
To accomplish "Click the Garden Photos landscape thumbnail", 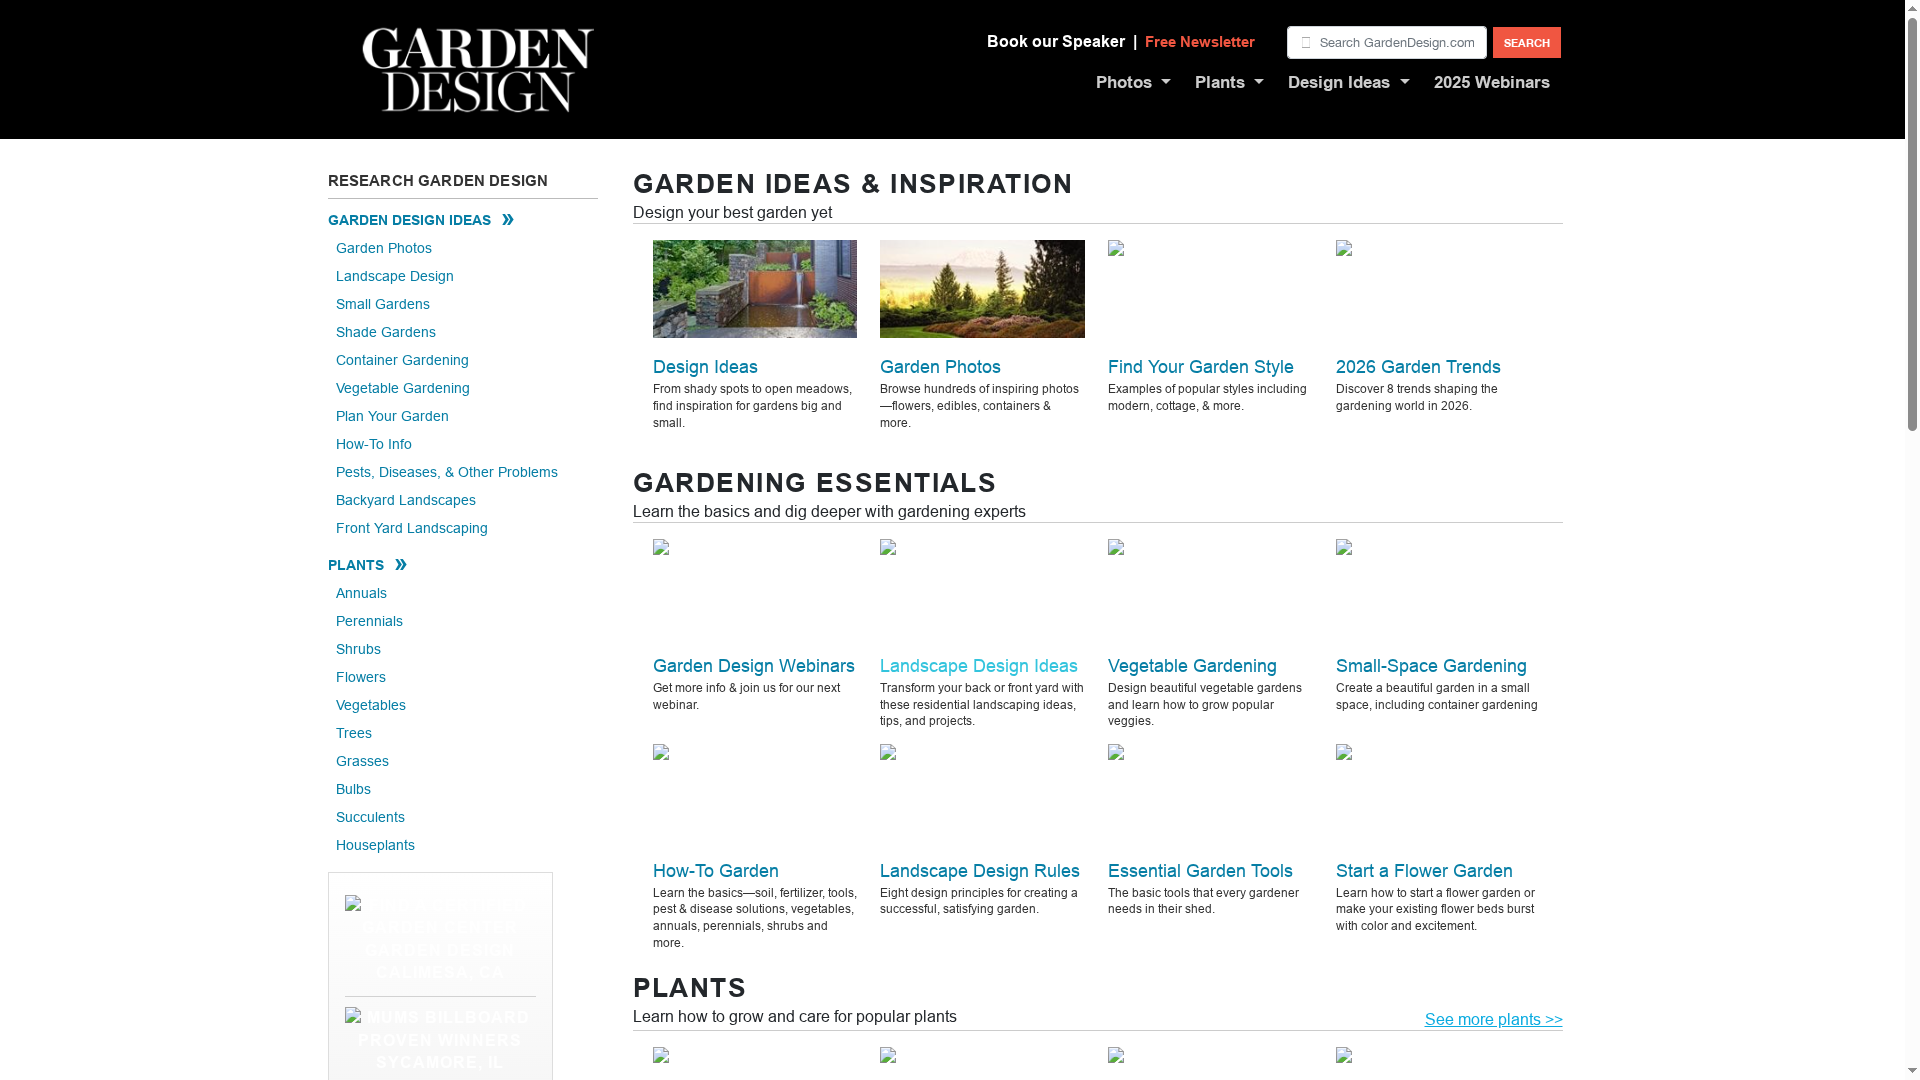I will pyautogui.click(x=982, y=288).
